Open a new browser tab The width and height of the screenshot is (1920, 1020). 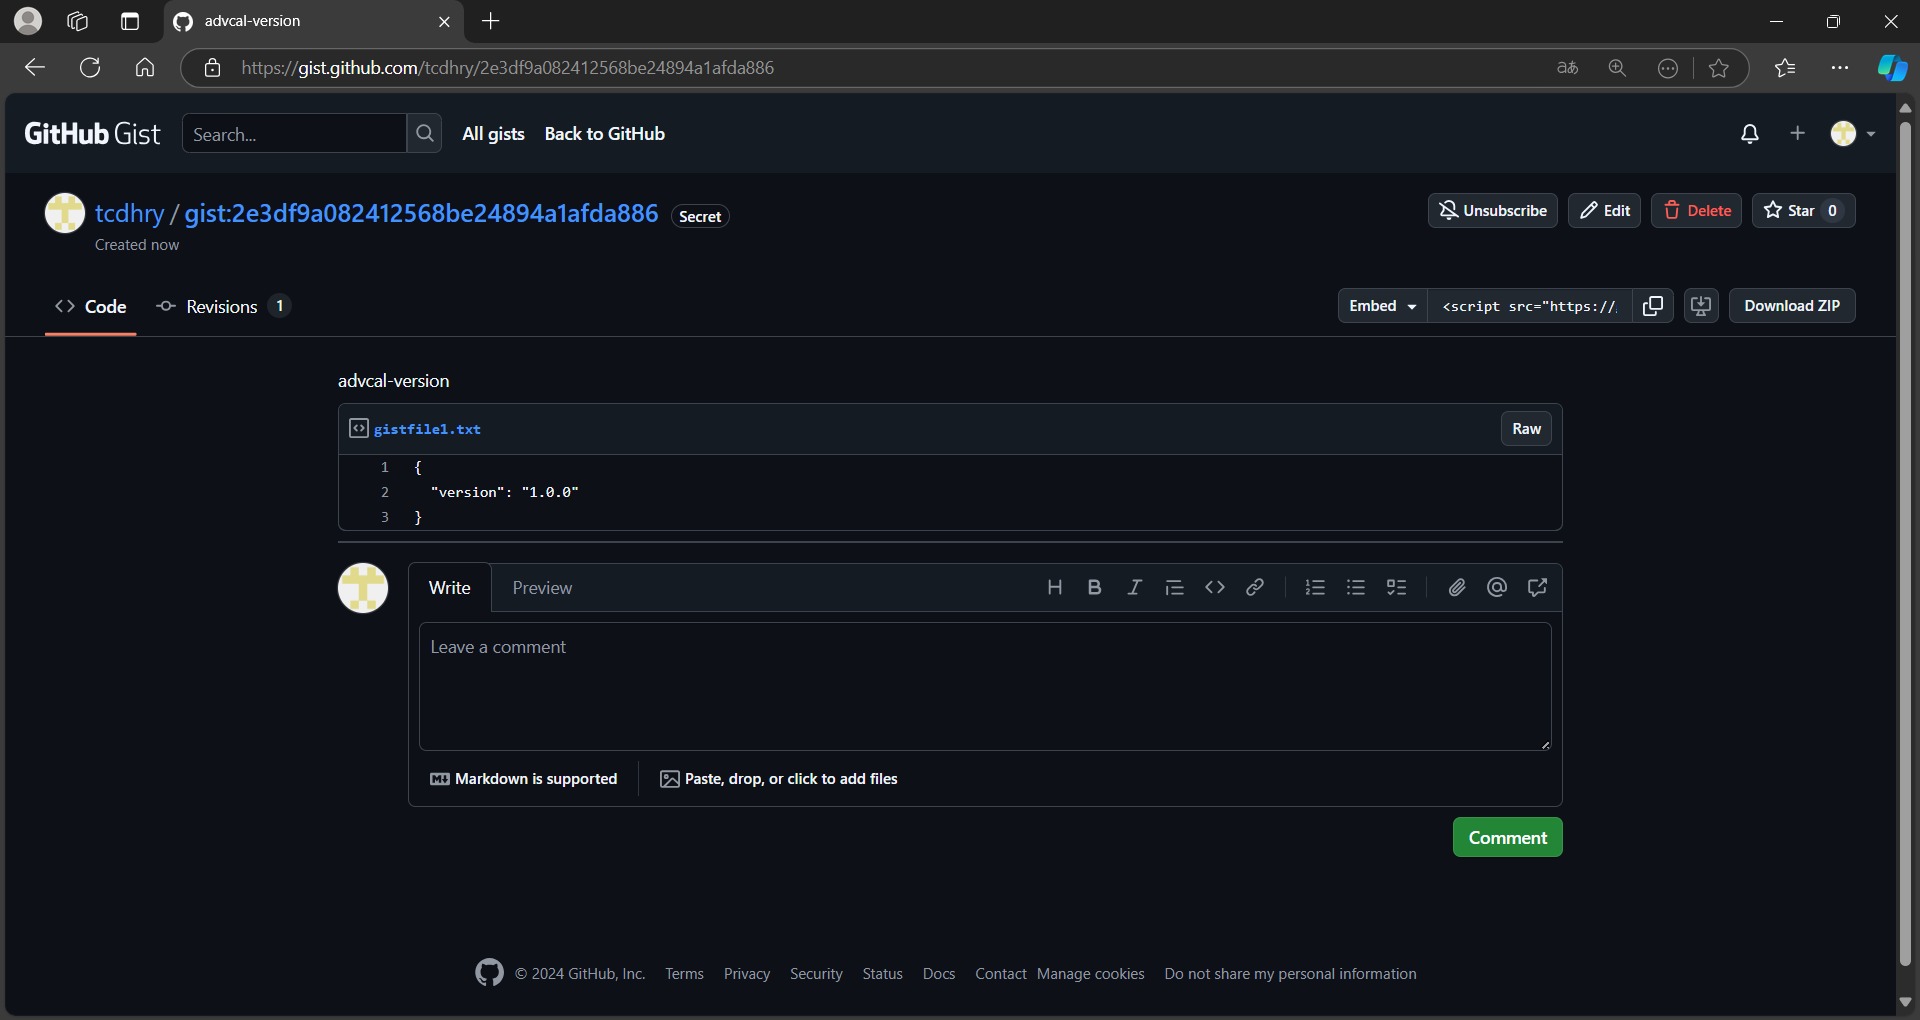point(490,21)
